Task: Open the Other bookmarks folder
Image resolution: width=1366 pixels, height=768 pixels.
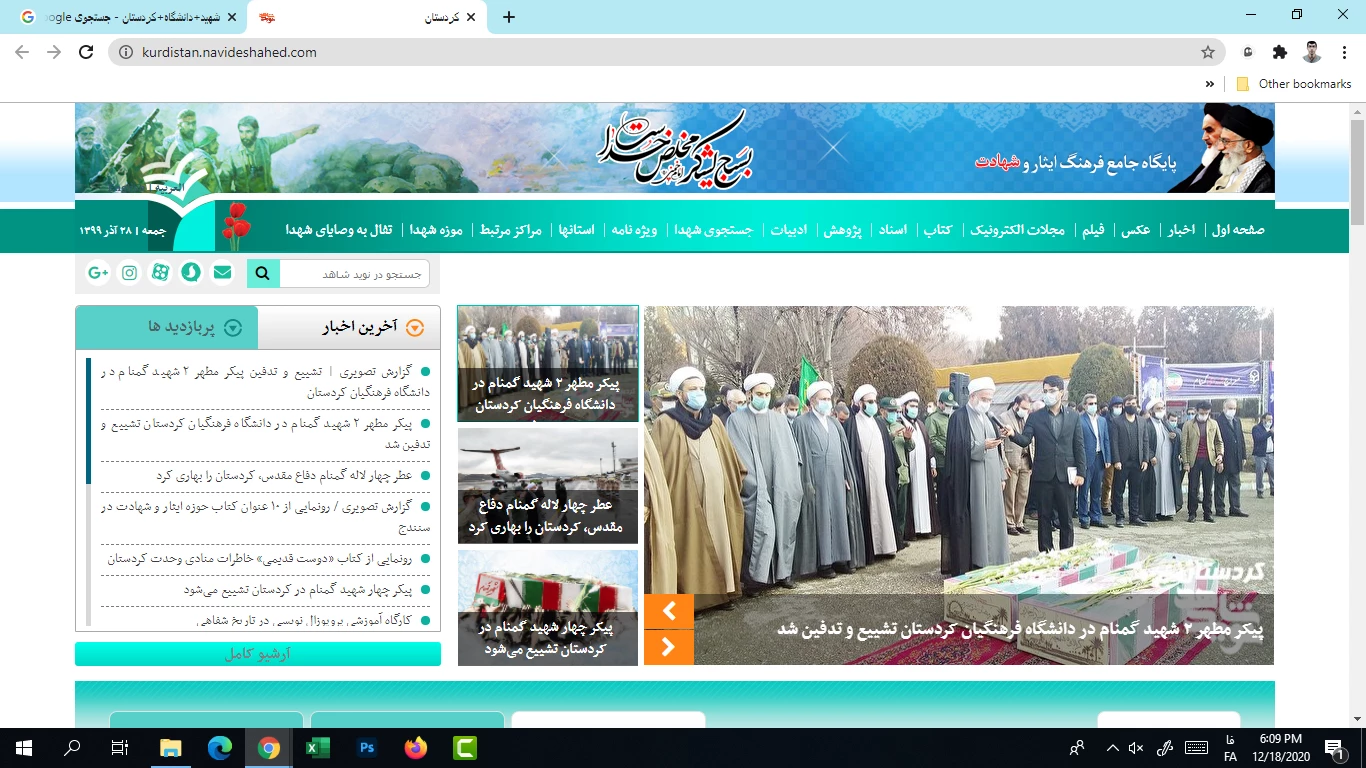Action: (1294, 84)
